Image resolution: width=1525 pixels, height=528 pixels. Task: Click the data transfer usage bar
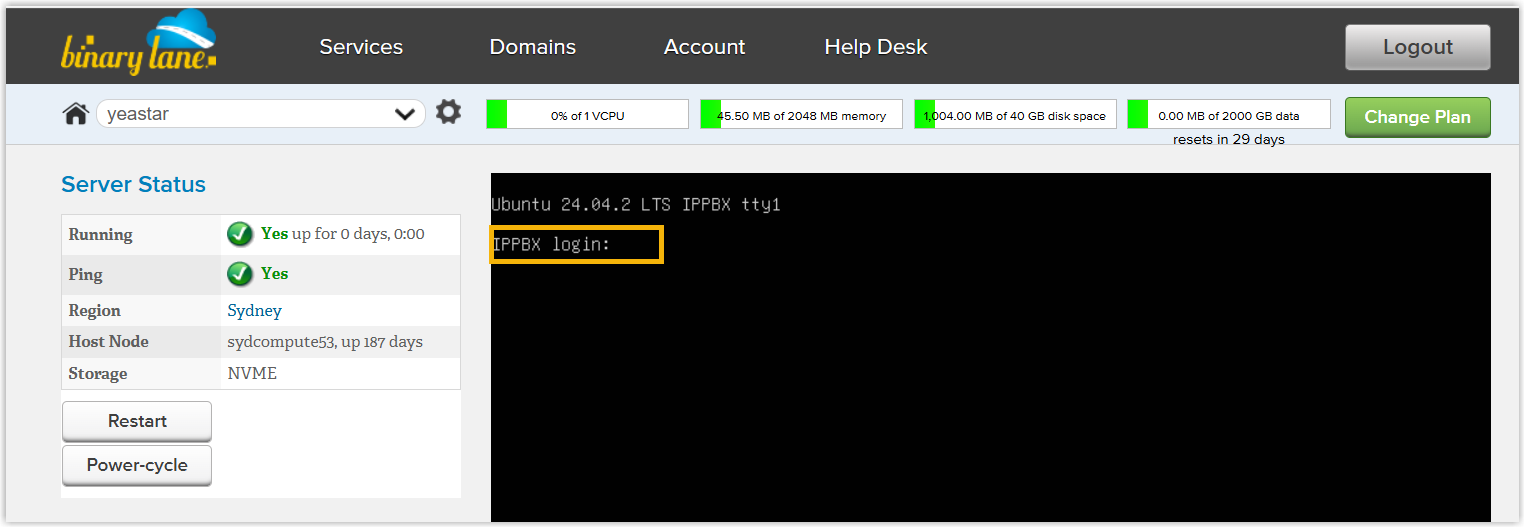point(1228,115)
